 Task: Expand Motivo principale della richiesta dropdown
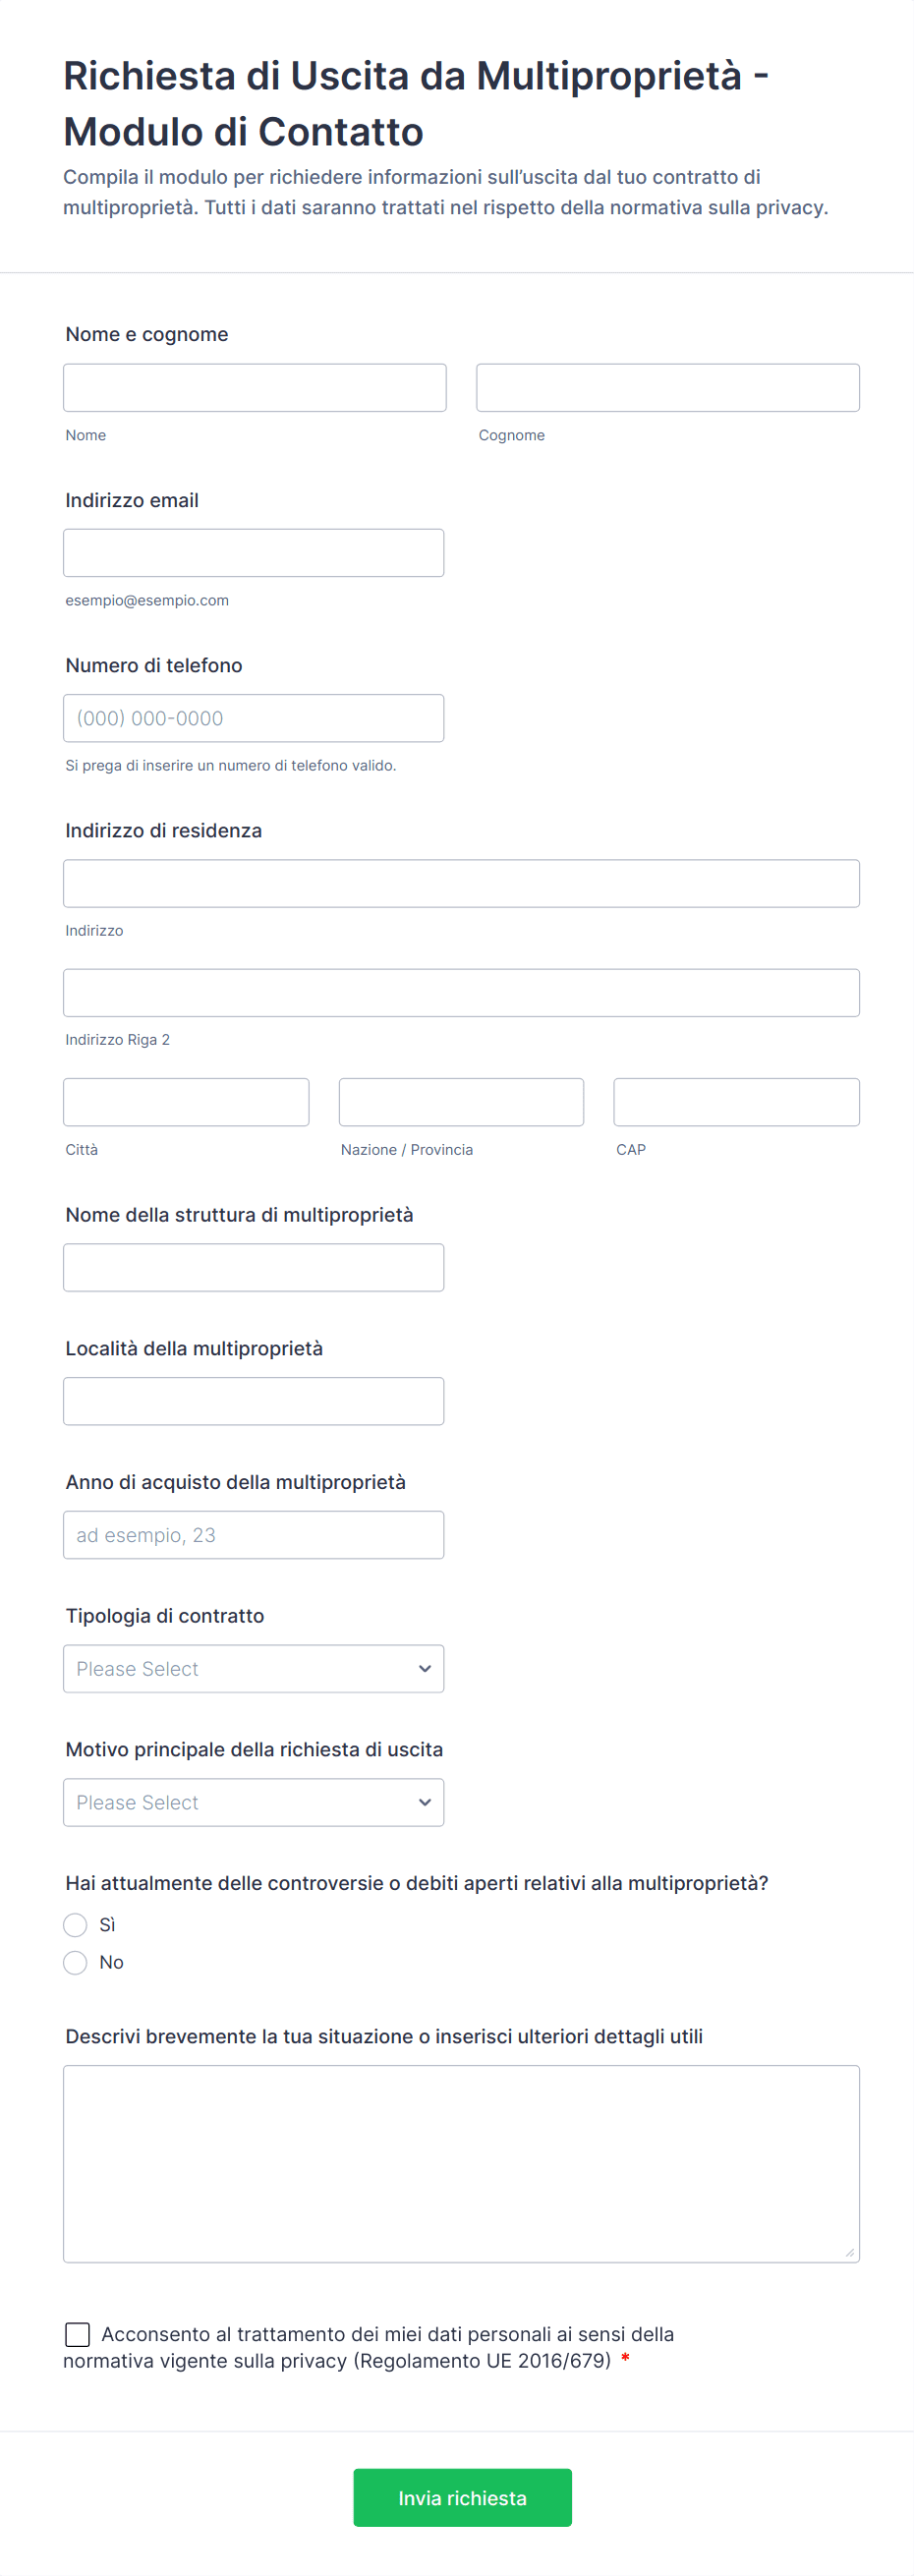[x=253, y=1801]
